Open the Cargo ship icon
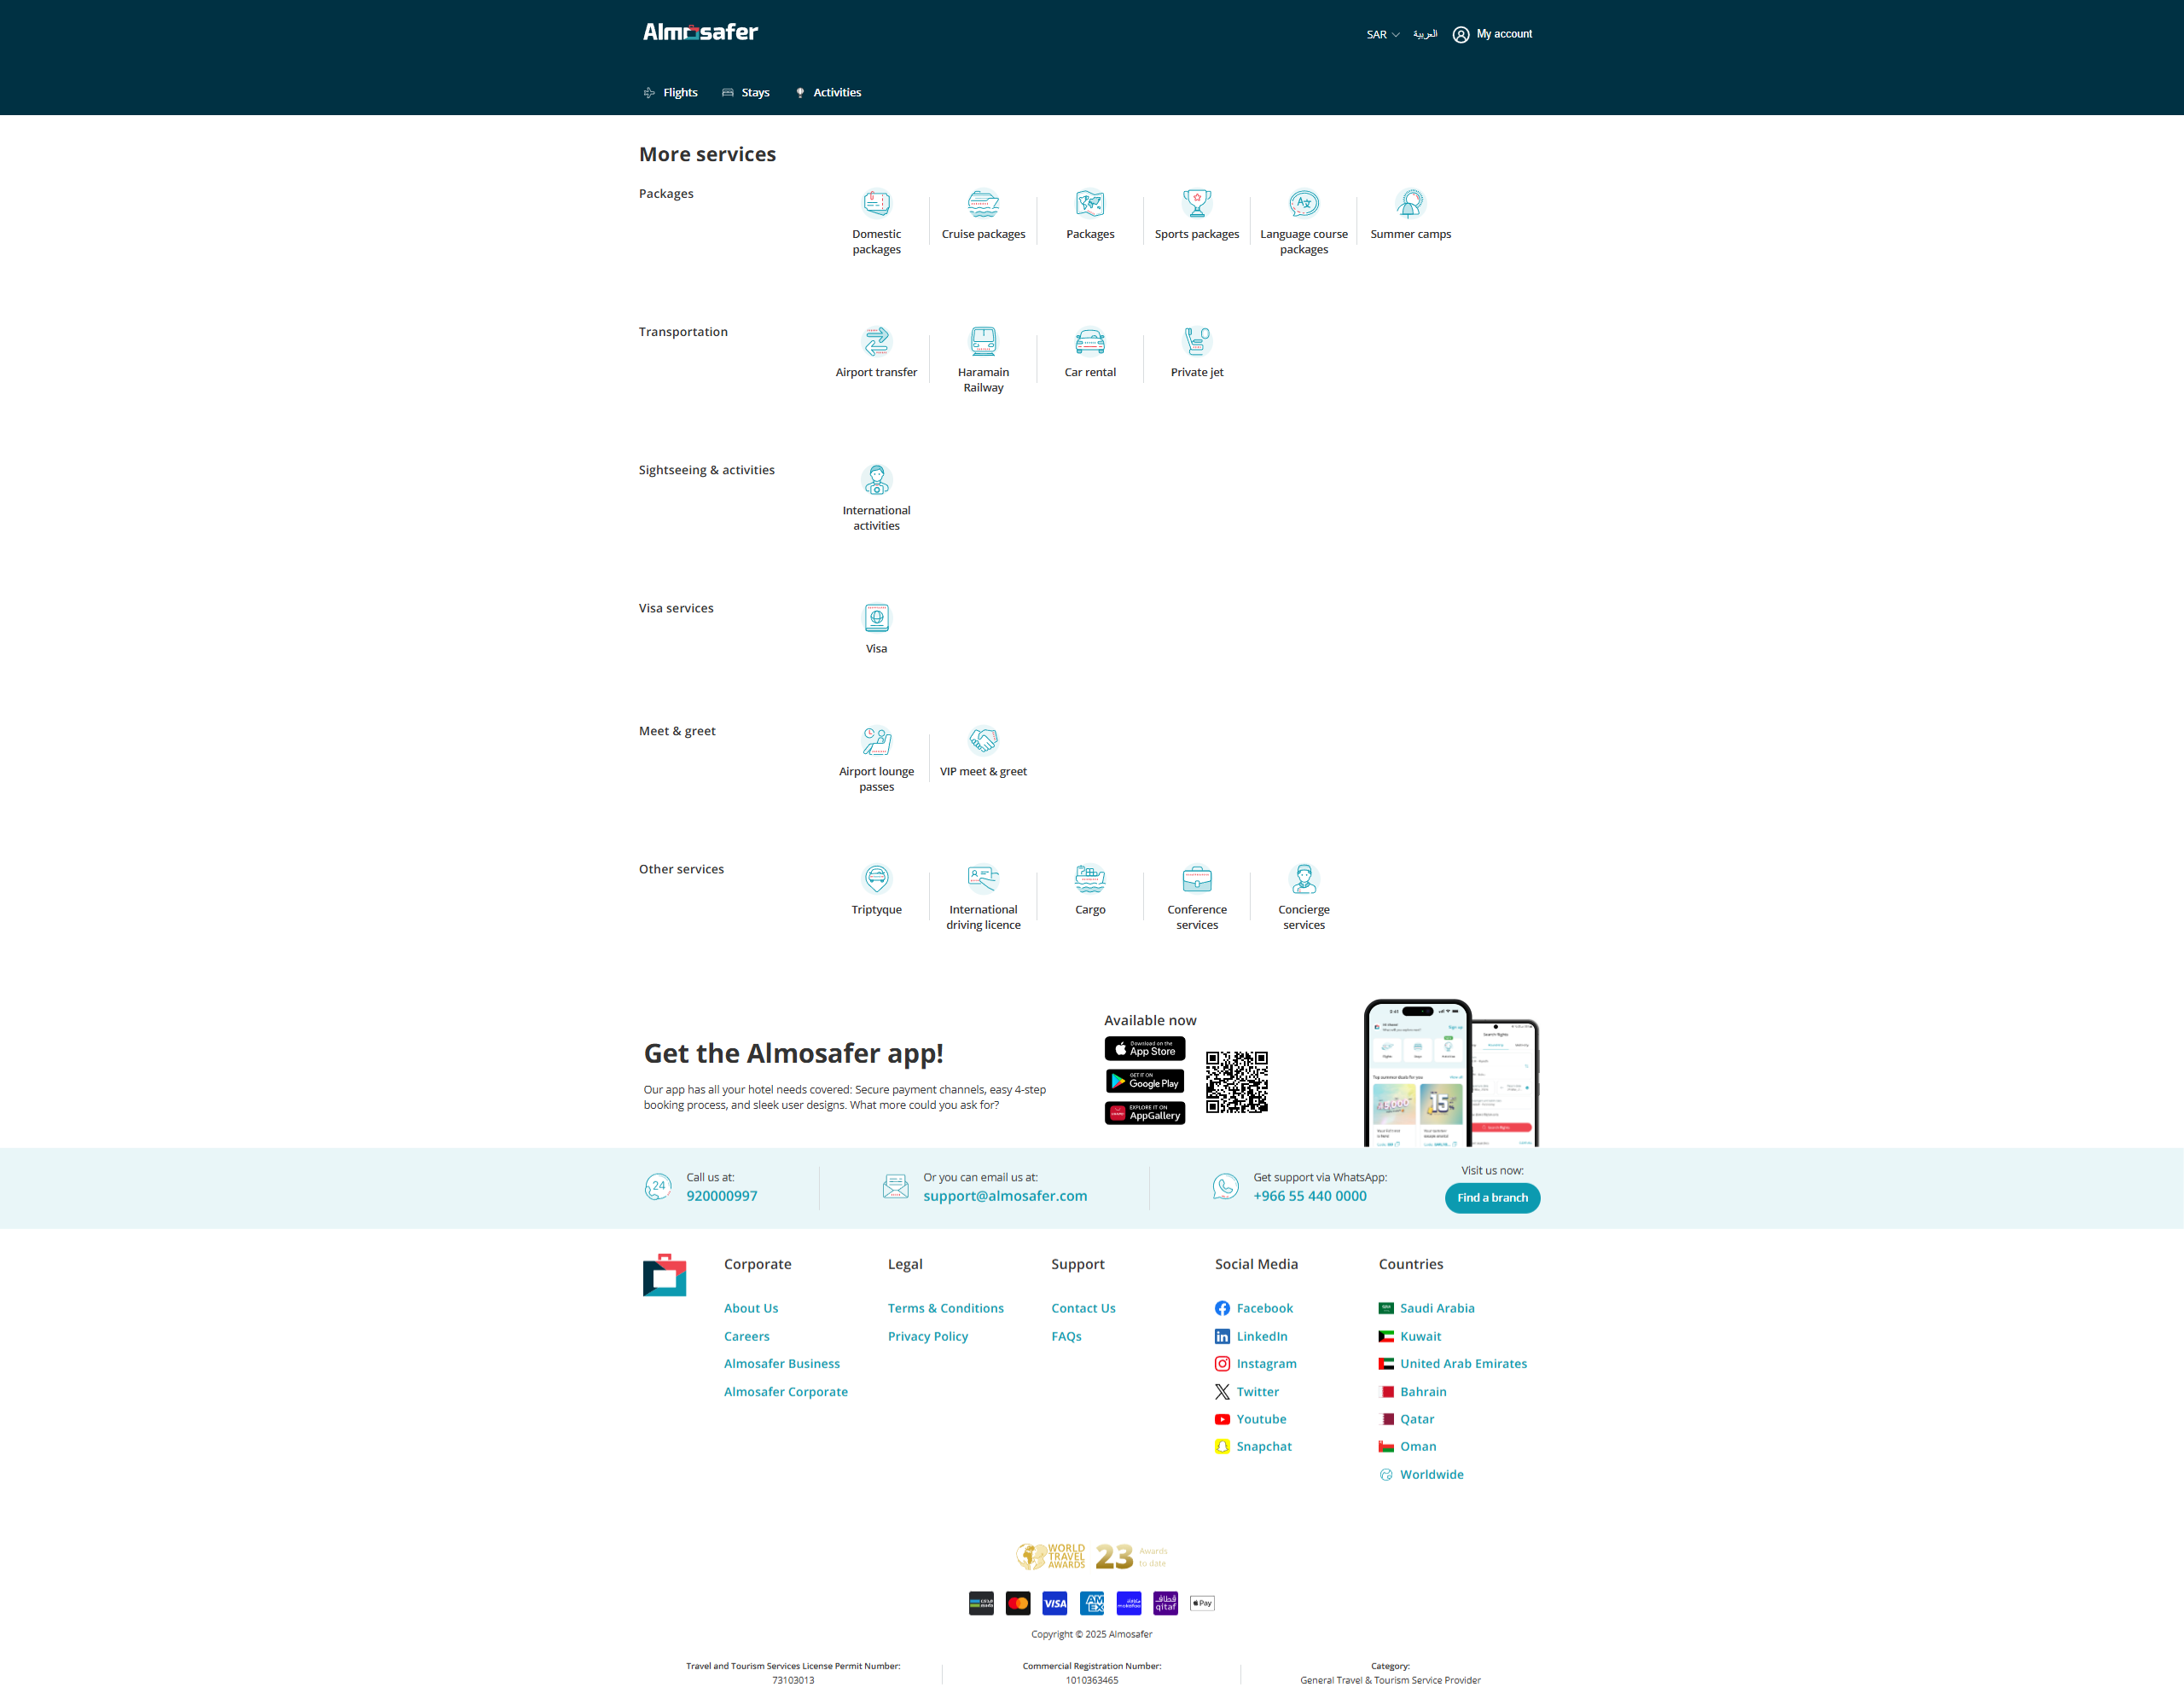The image size is (2184, 1705). pos(1089,879)
